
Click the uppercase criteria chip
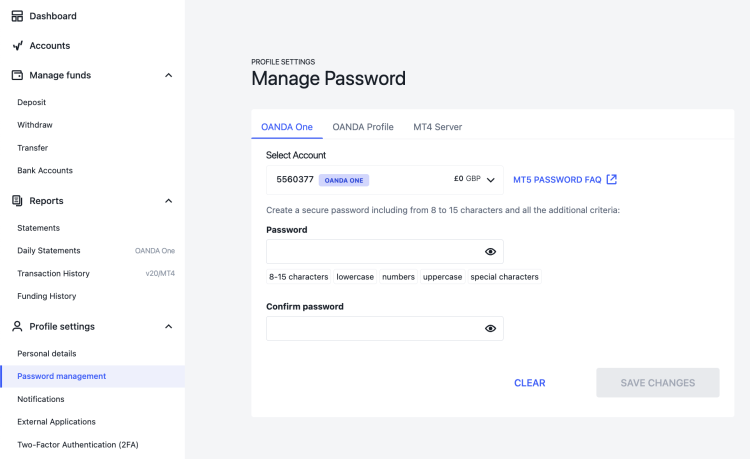click(442, 277)
